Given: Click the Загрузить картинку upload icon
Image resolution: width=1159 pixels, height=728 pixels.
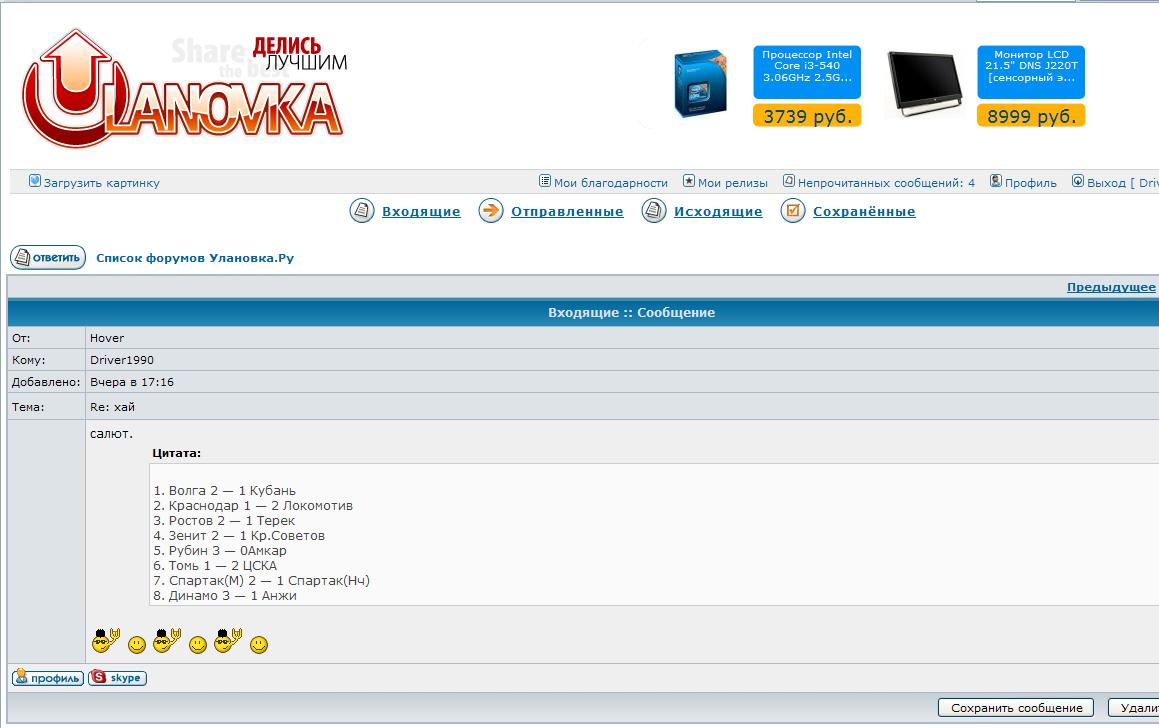Looking at the screenshot, I should [x=33, y=182].
